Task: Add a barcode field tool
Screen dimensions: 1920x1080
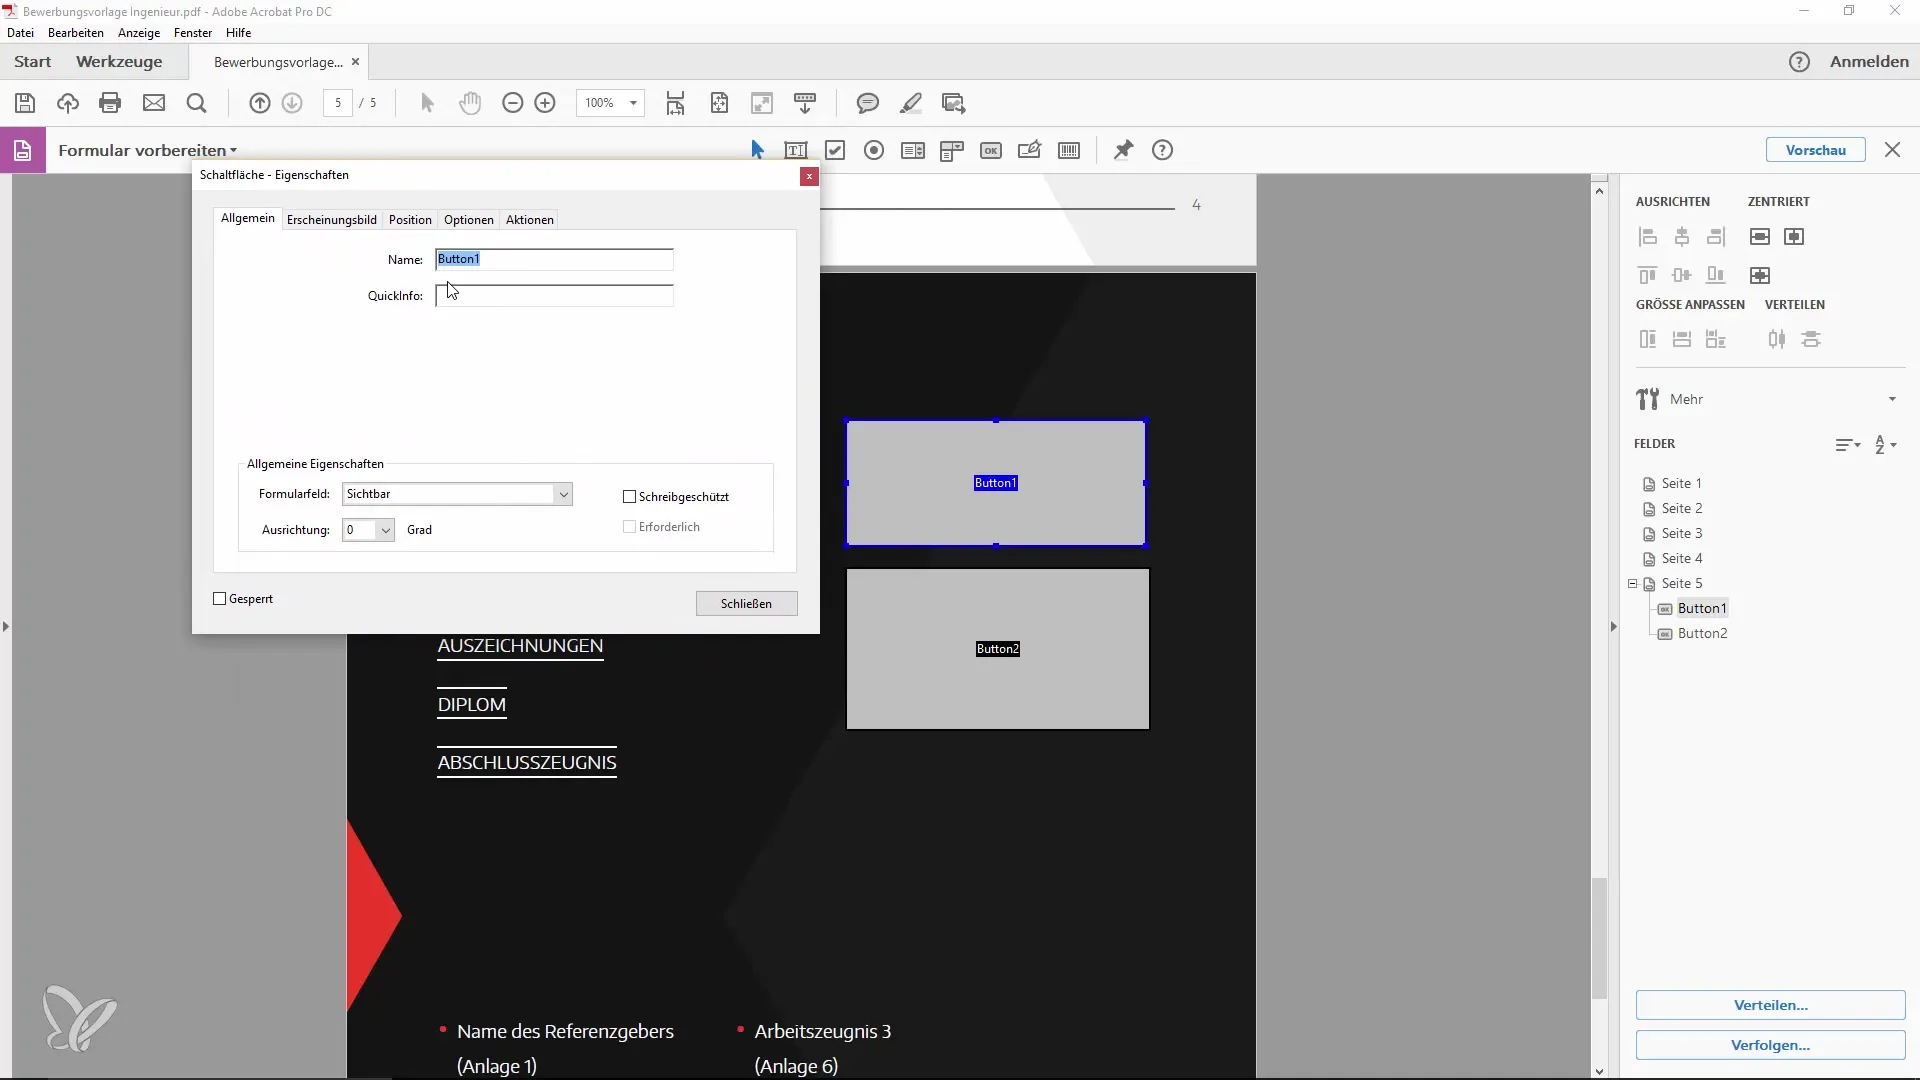Action: click(1069, 150)
